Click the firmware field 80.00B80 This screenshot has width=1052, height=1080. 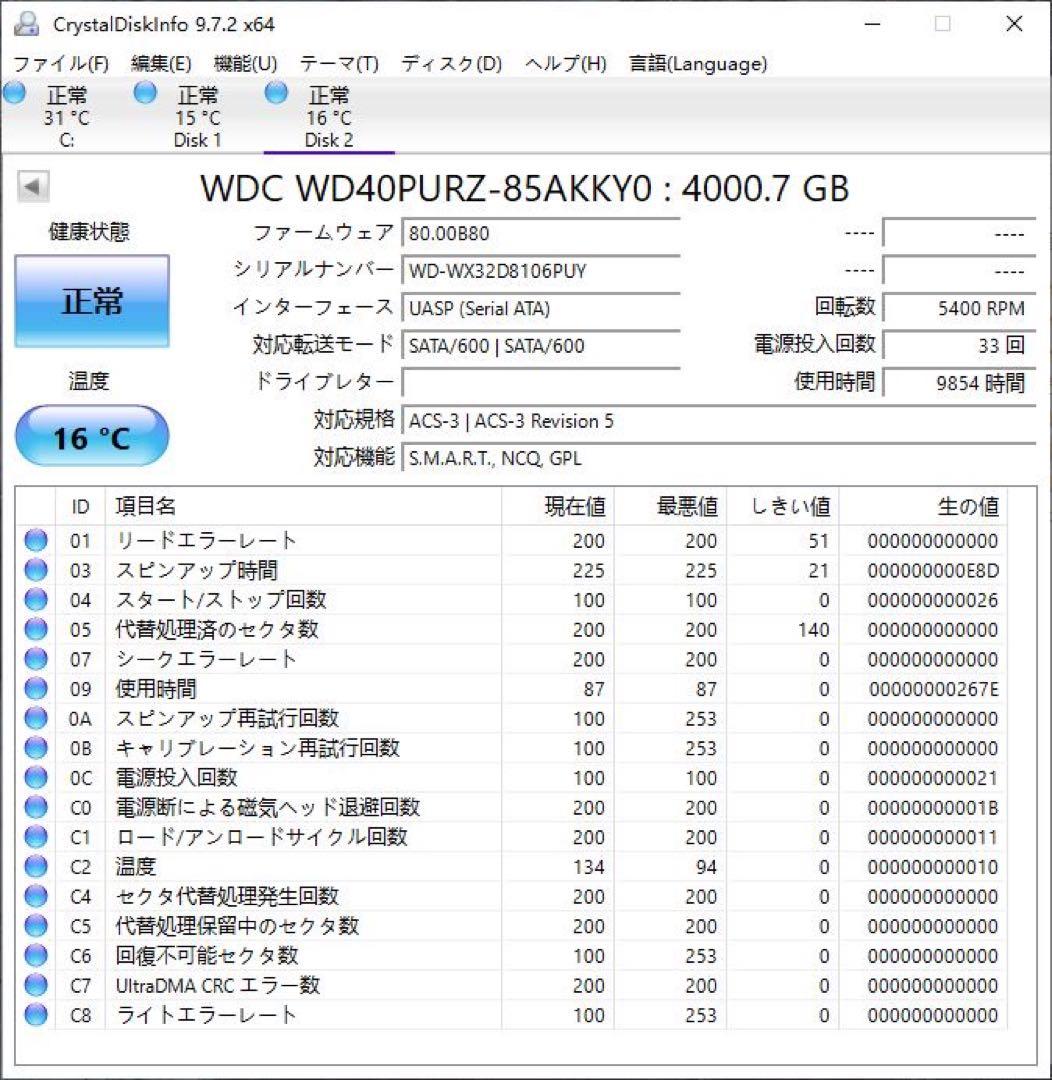tap(541, 233)
